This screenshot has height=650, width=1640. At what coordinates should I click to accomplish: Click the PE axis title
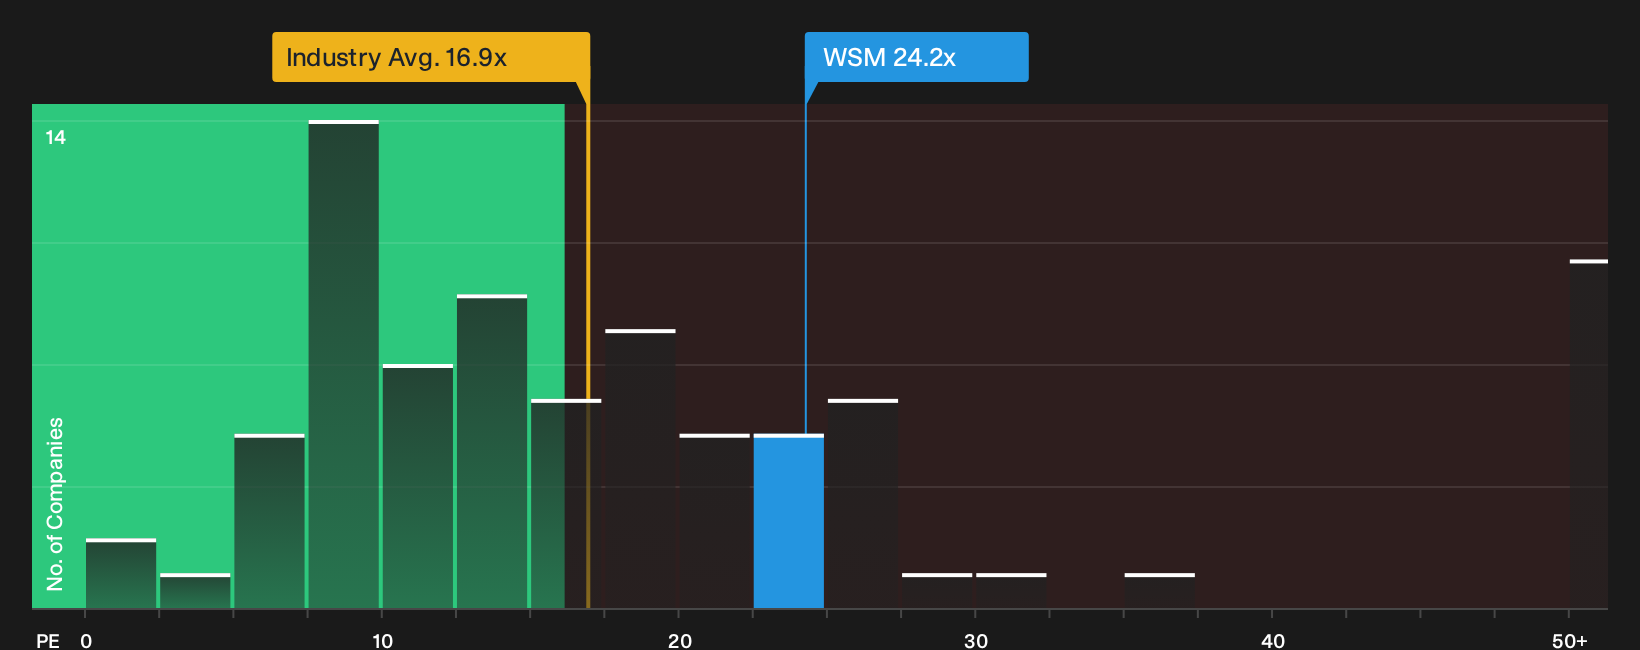click(47, 640)
